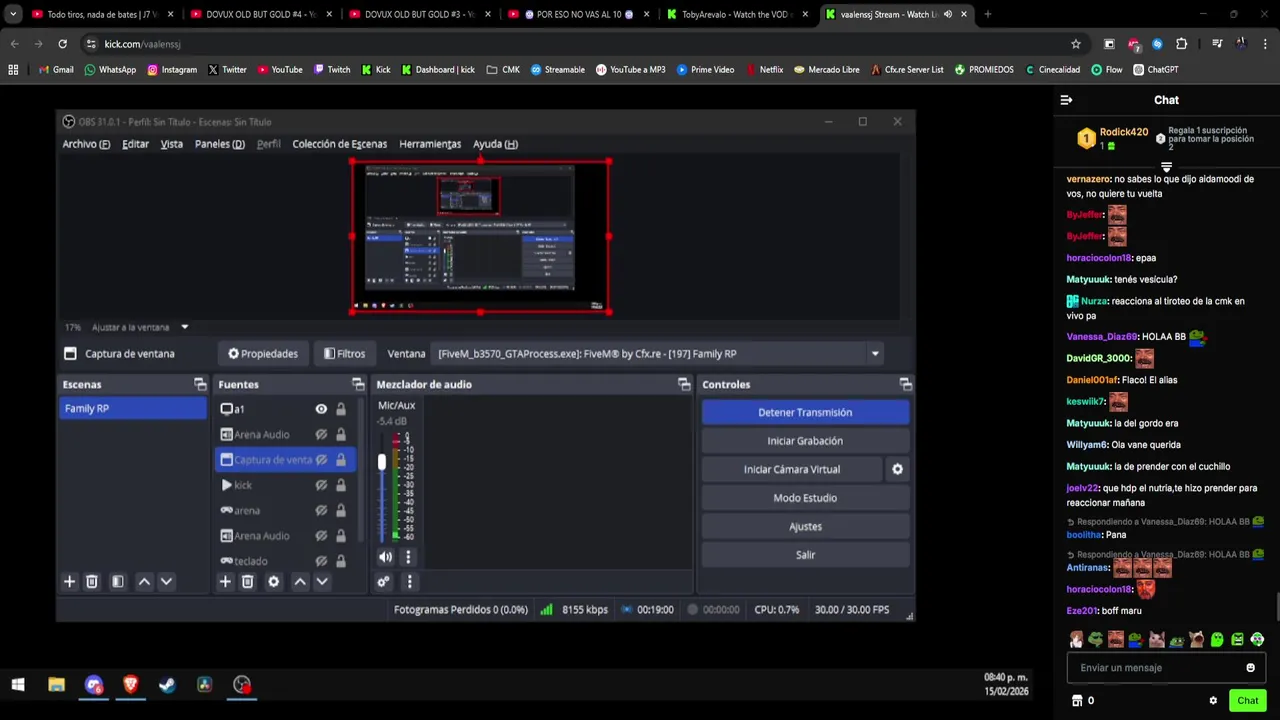The image size is (1280, 720).
Task: Open the audio mixer bottom three-dot menu
Action: pos(409,581)
